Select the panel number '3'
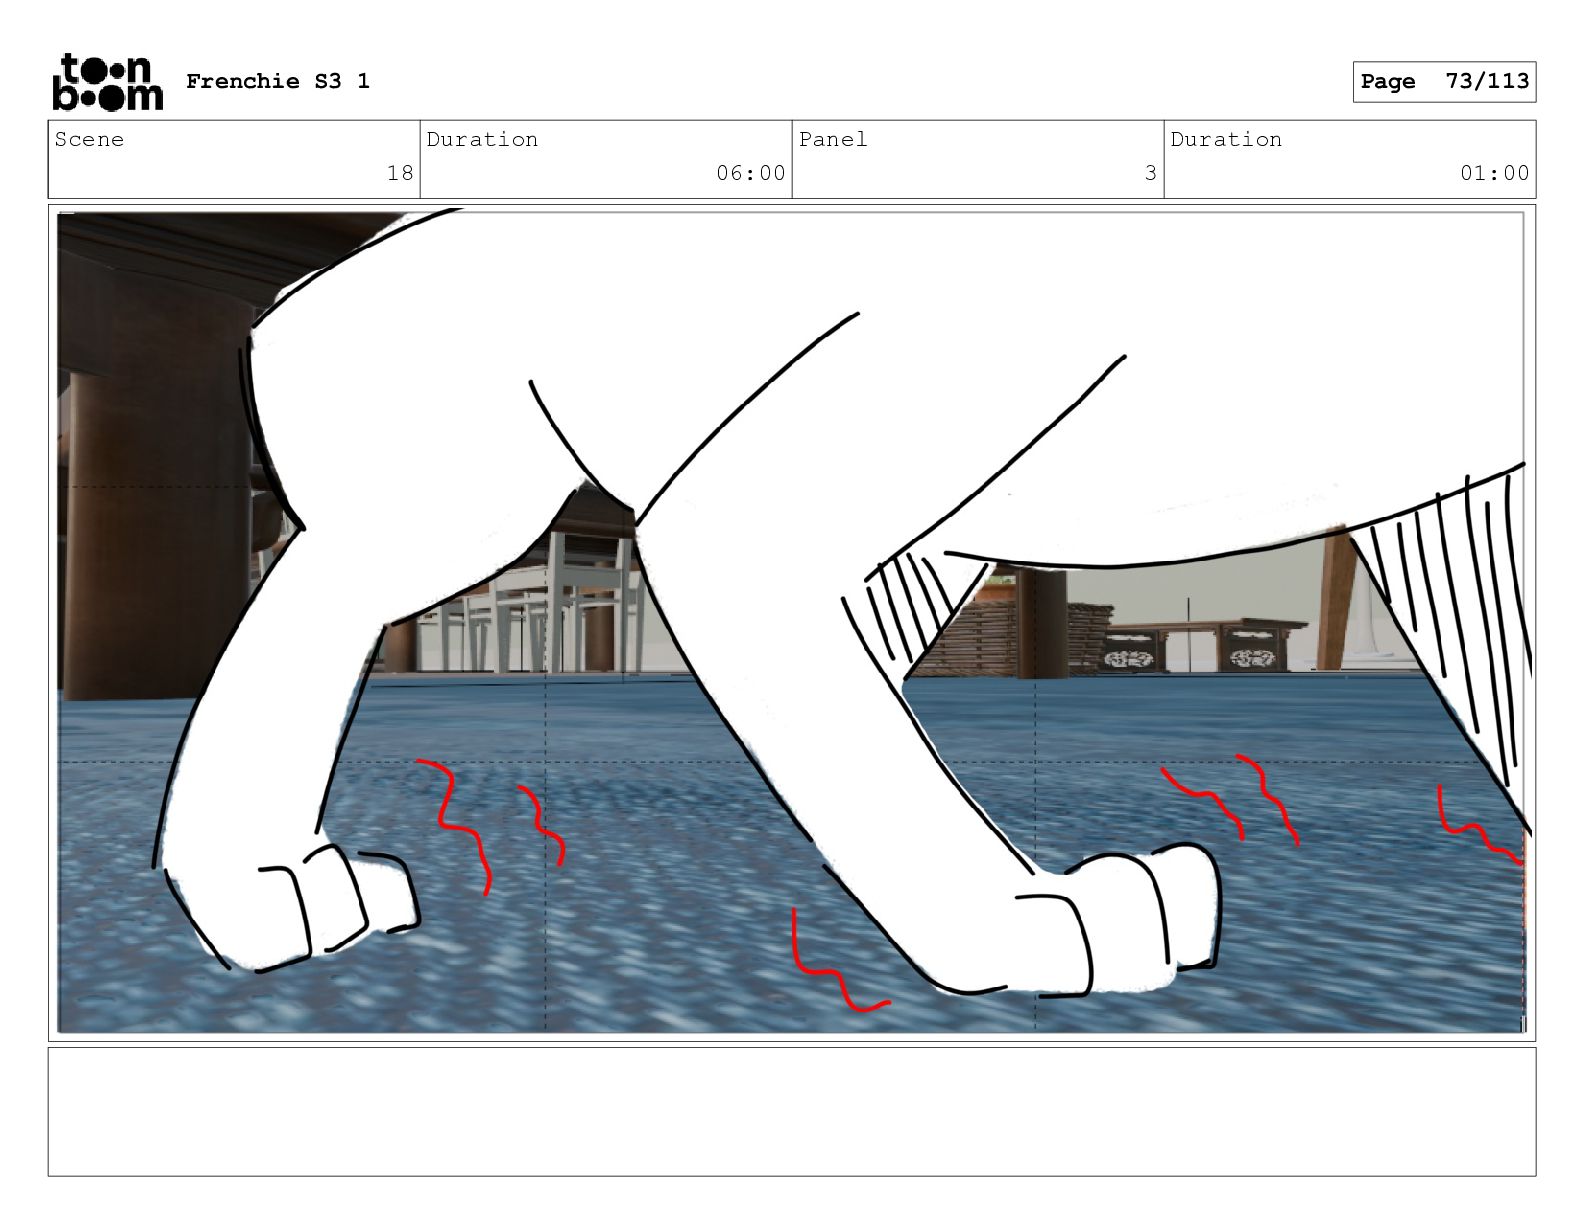The height and width of the screenshot is (1224, 1584). click(1151, 173)
